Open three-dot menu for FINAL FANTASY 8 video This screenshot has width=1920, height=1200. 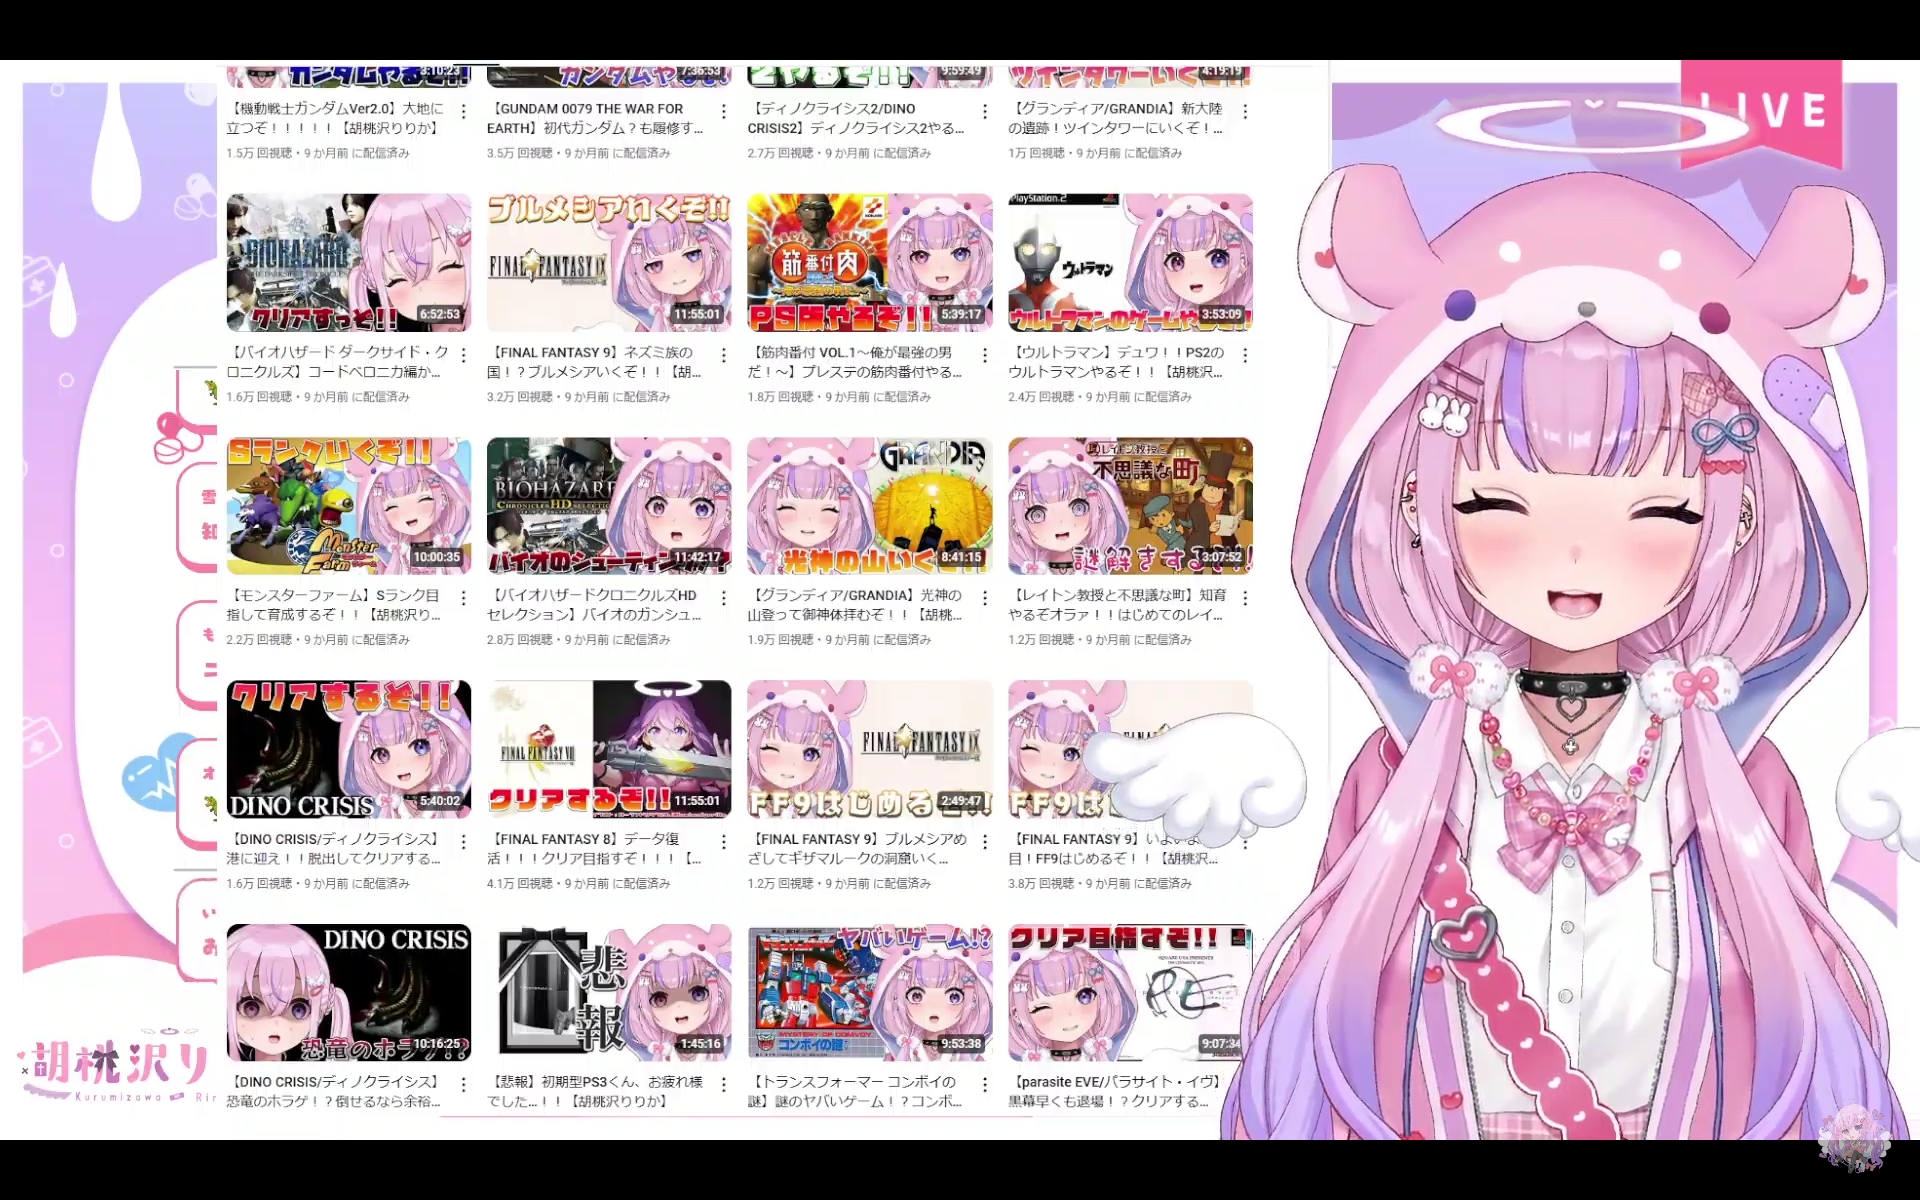pyautogui.click(x=724, y=842)
